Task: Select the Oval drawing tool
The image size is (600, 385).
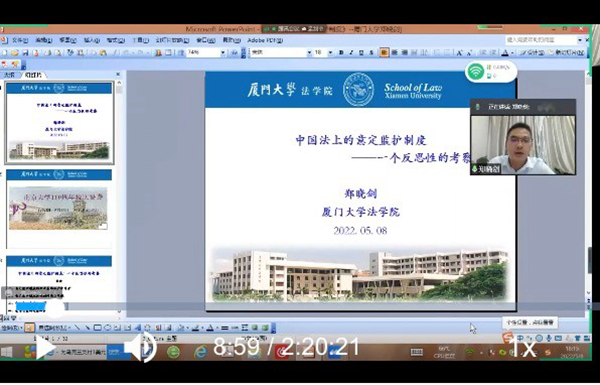Action: [108, 328]
